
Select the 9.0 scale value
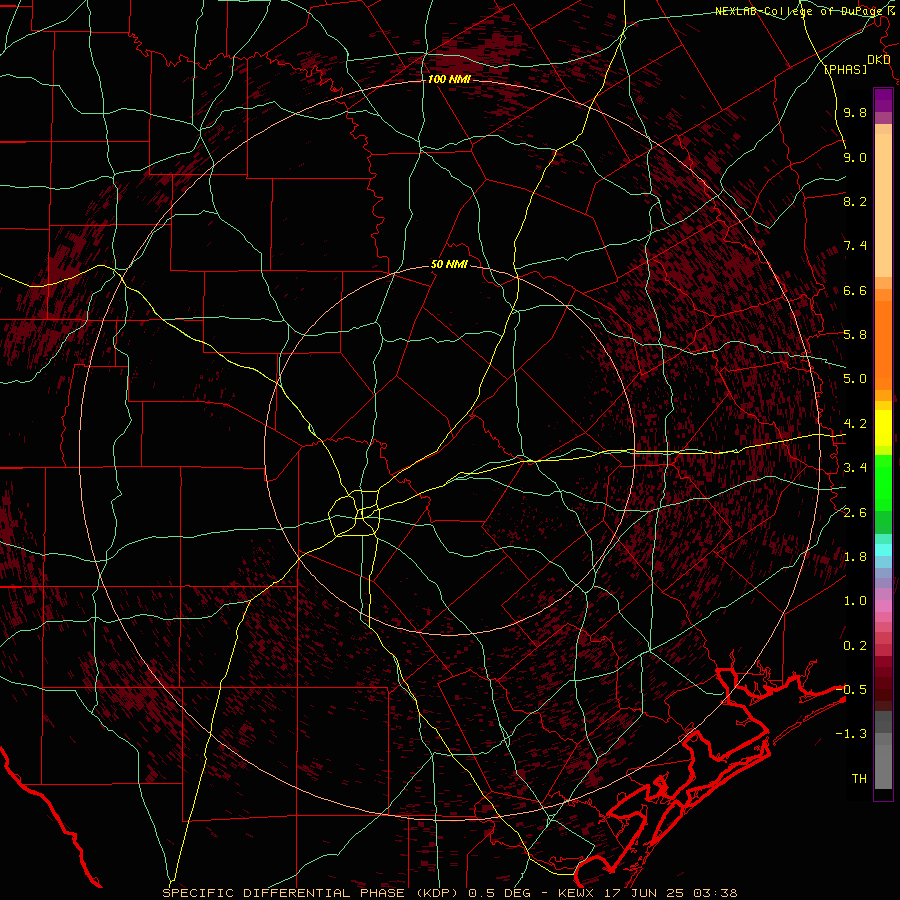[x=855, y=157]
